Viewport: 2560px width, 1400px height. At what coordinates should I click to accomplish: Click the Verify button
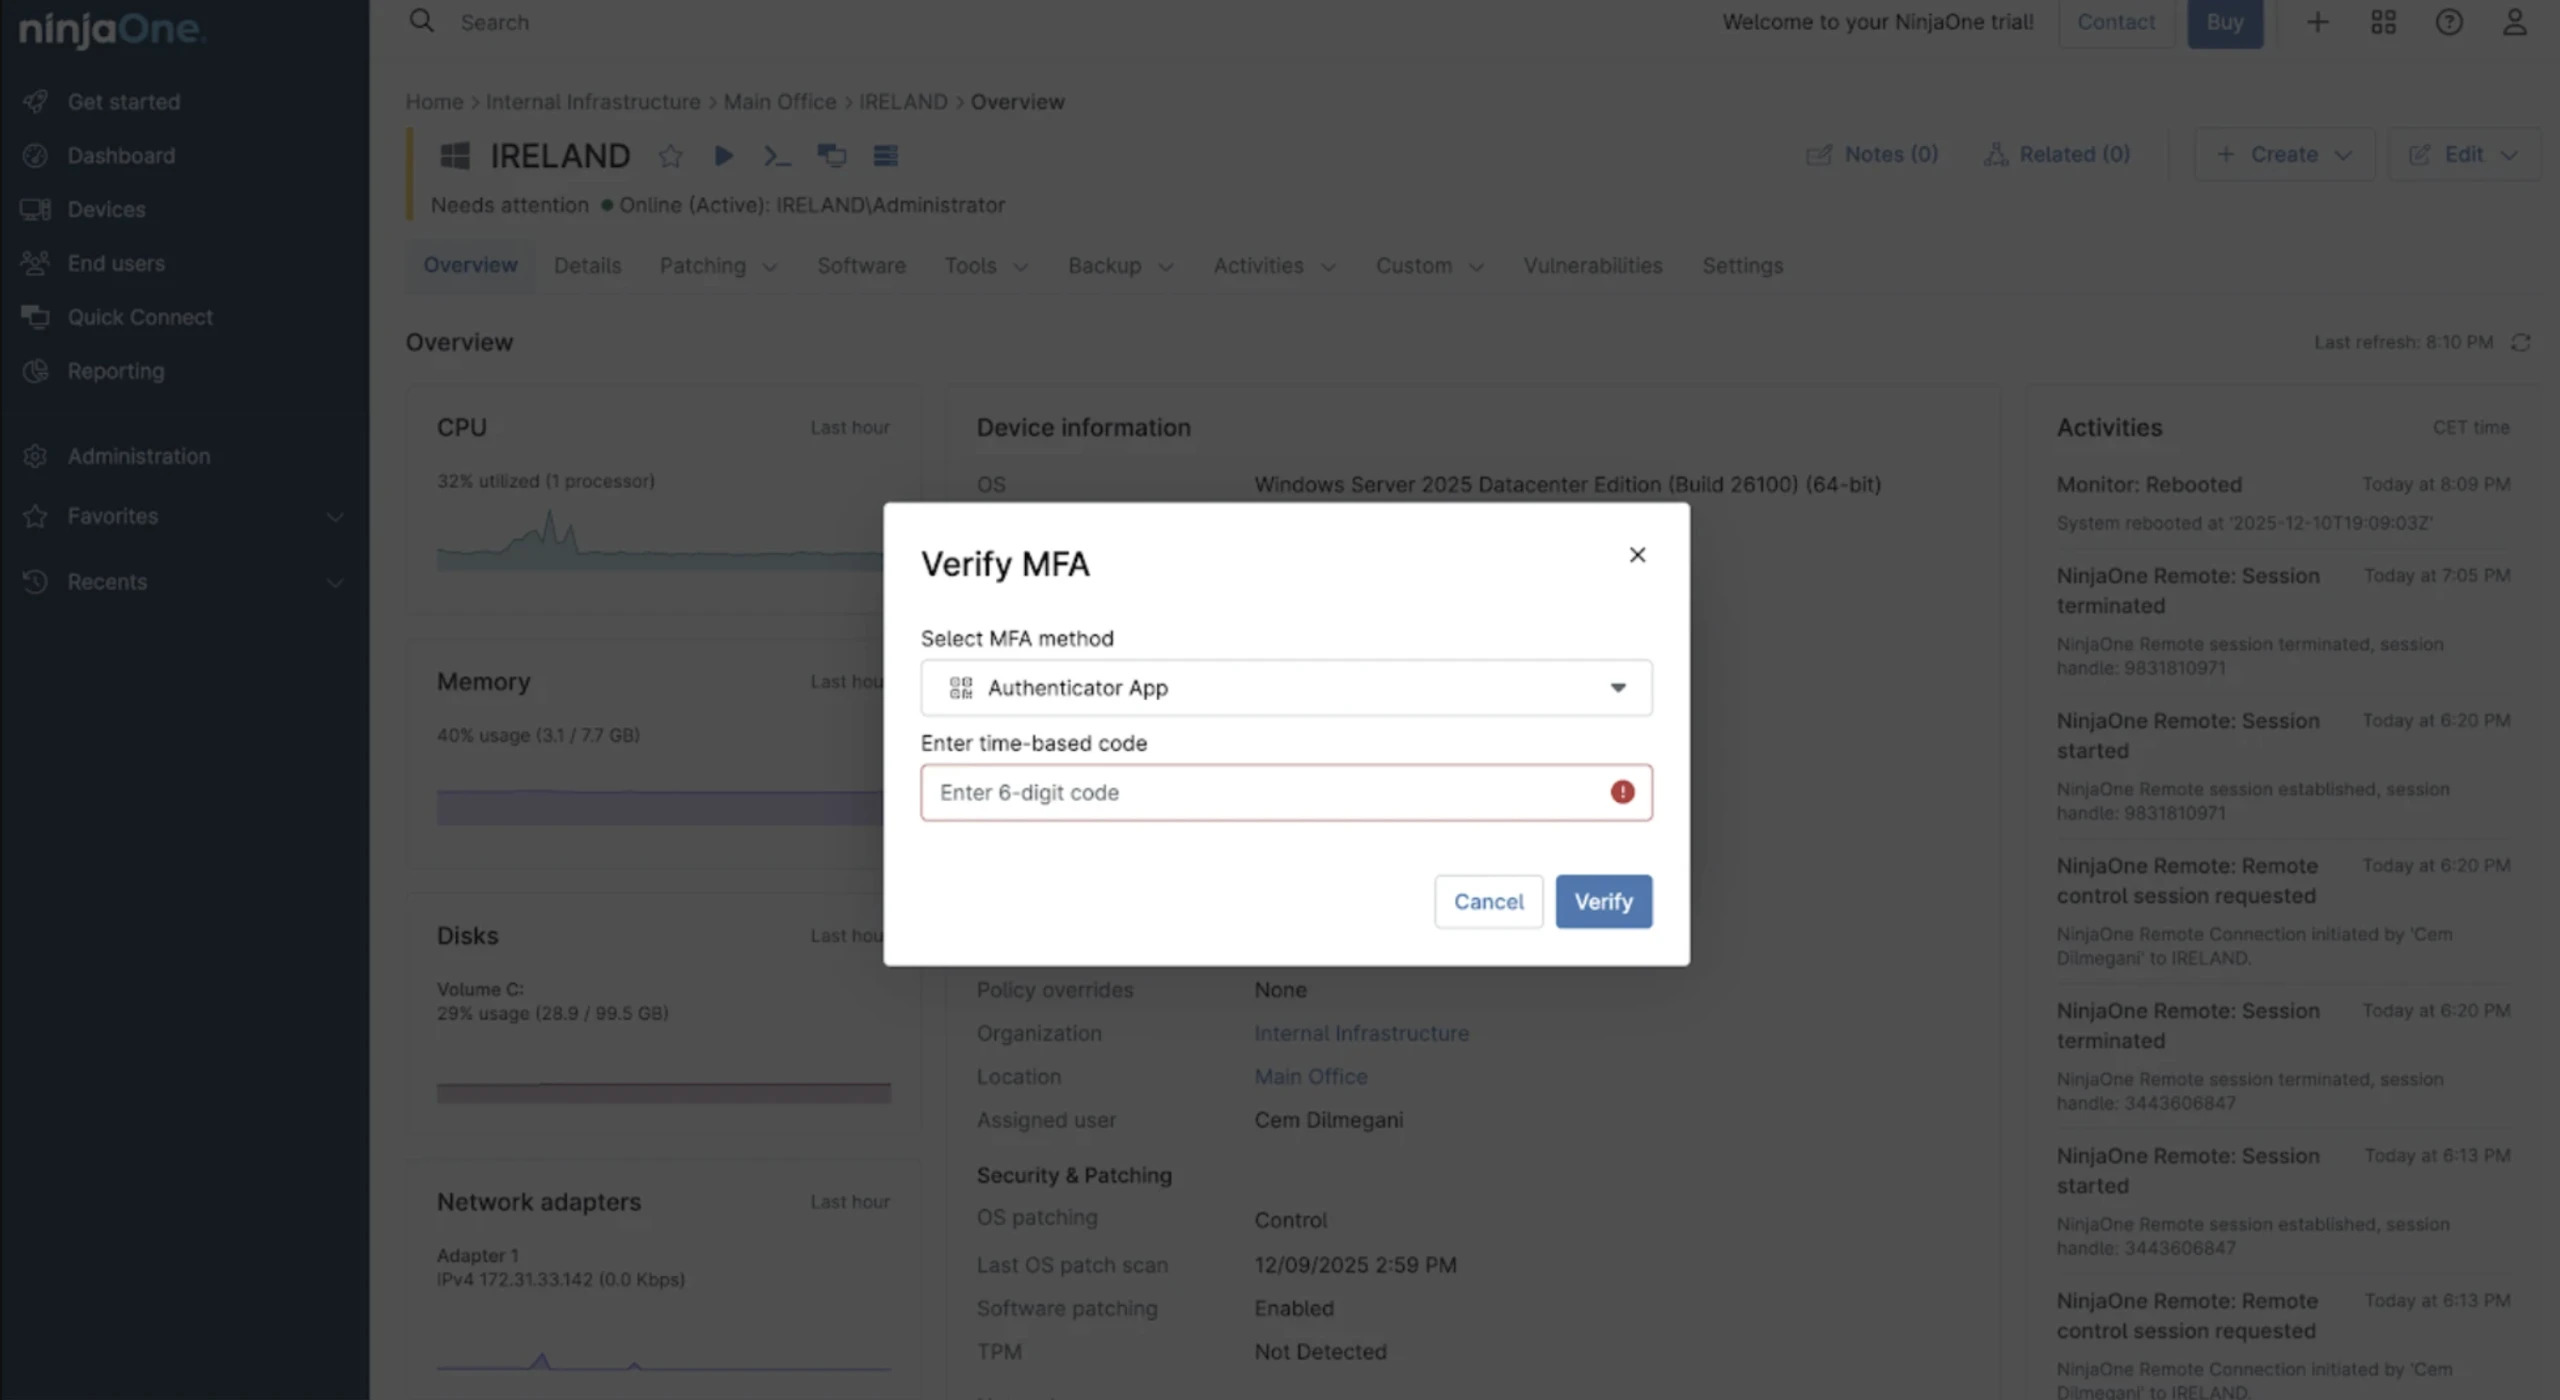point(1603,902)
